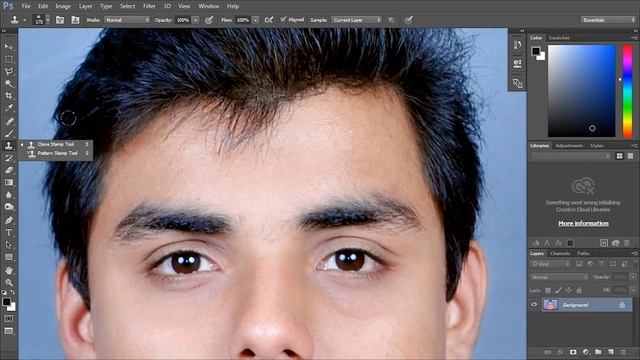The image size is (640, 360).
Task: Open the Properties panel icon
Action: click(517, 63)
